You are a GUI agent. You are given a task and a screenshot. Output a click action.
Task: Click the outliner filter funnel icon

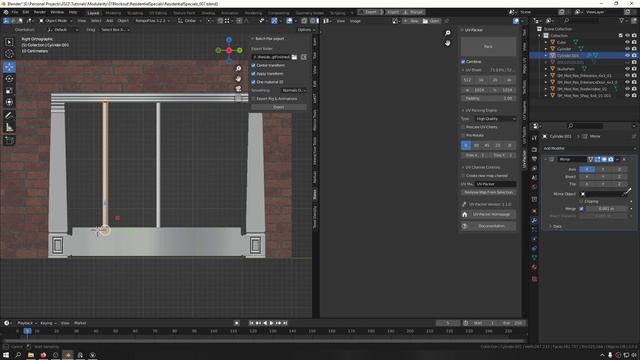(x=621, y=20)
